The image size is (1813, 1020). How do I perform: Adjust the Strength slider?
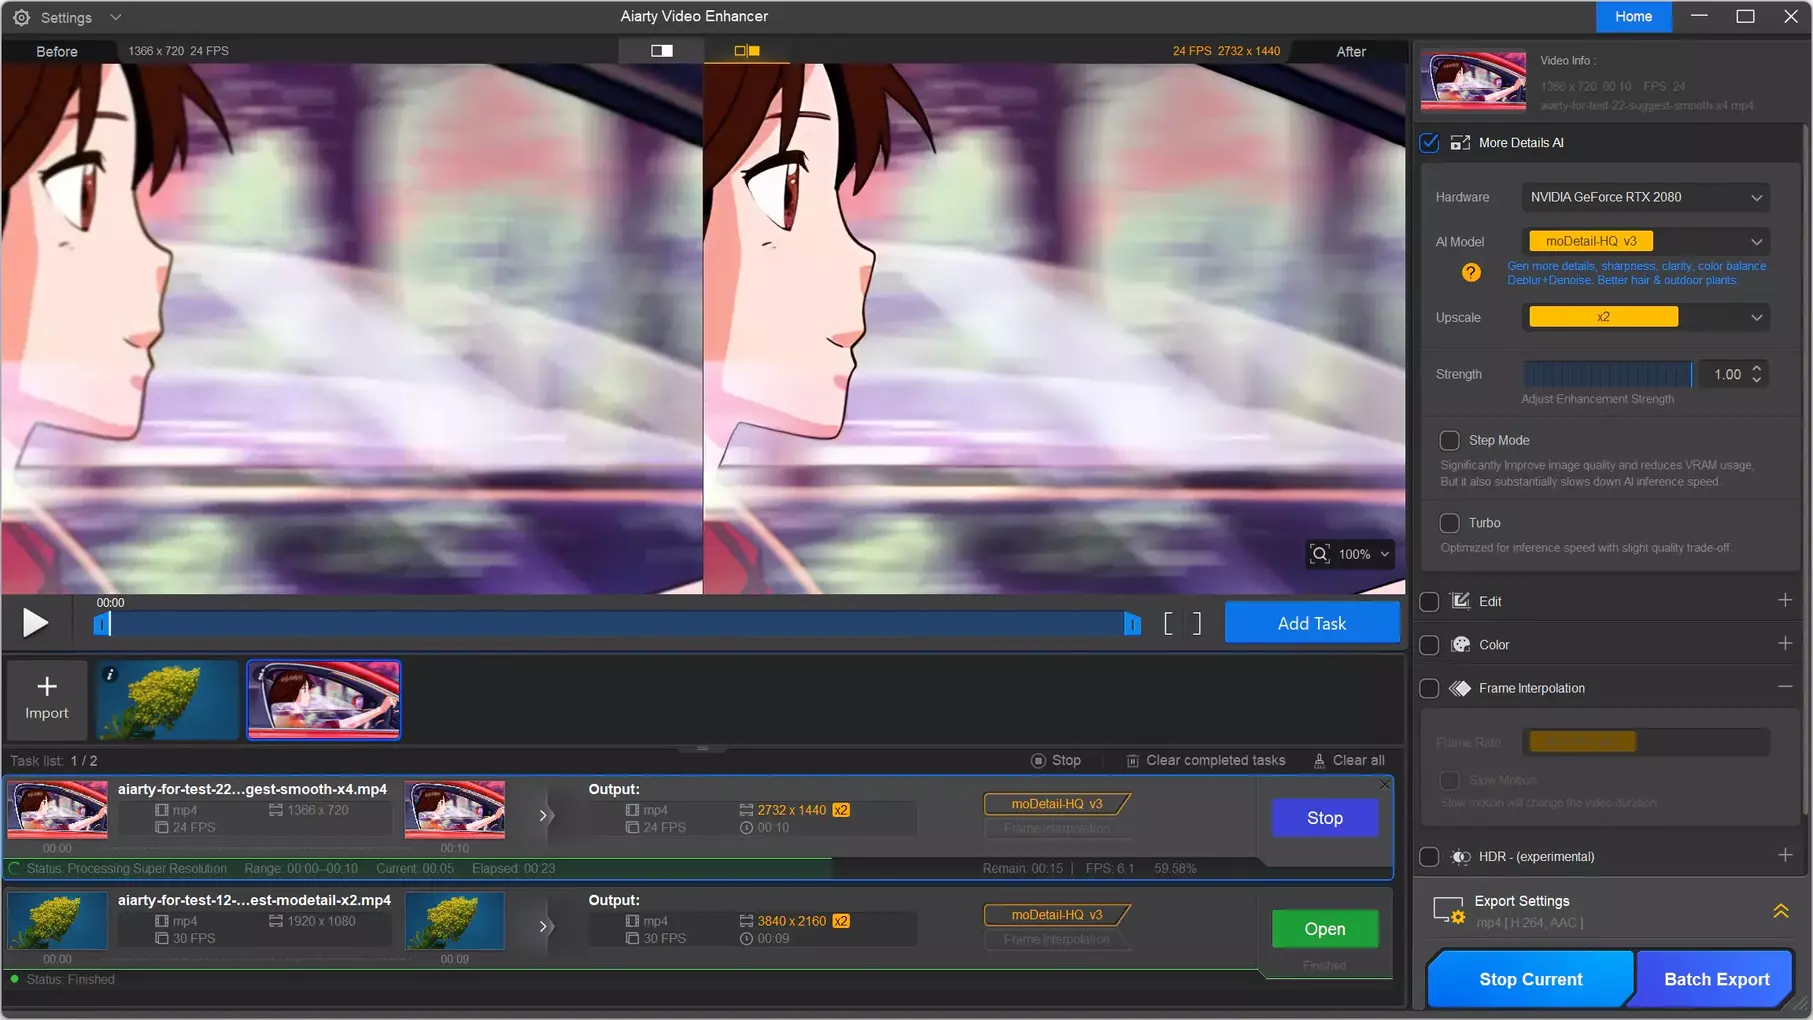click(x=1607, y=374)
